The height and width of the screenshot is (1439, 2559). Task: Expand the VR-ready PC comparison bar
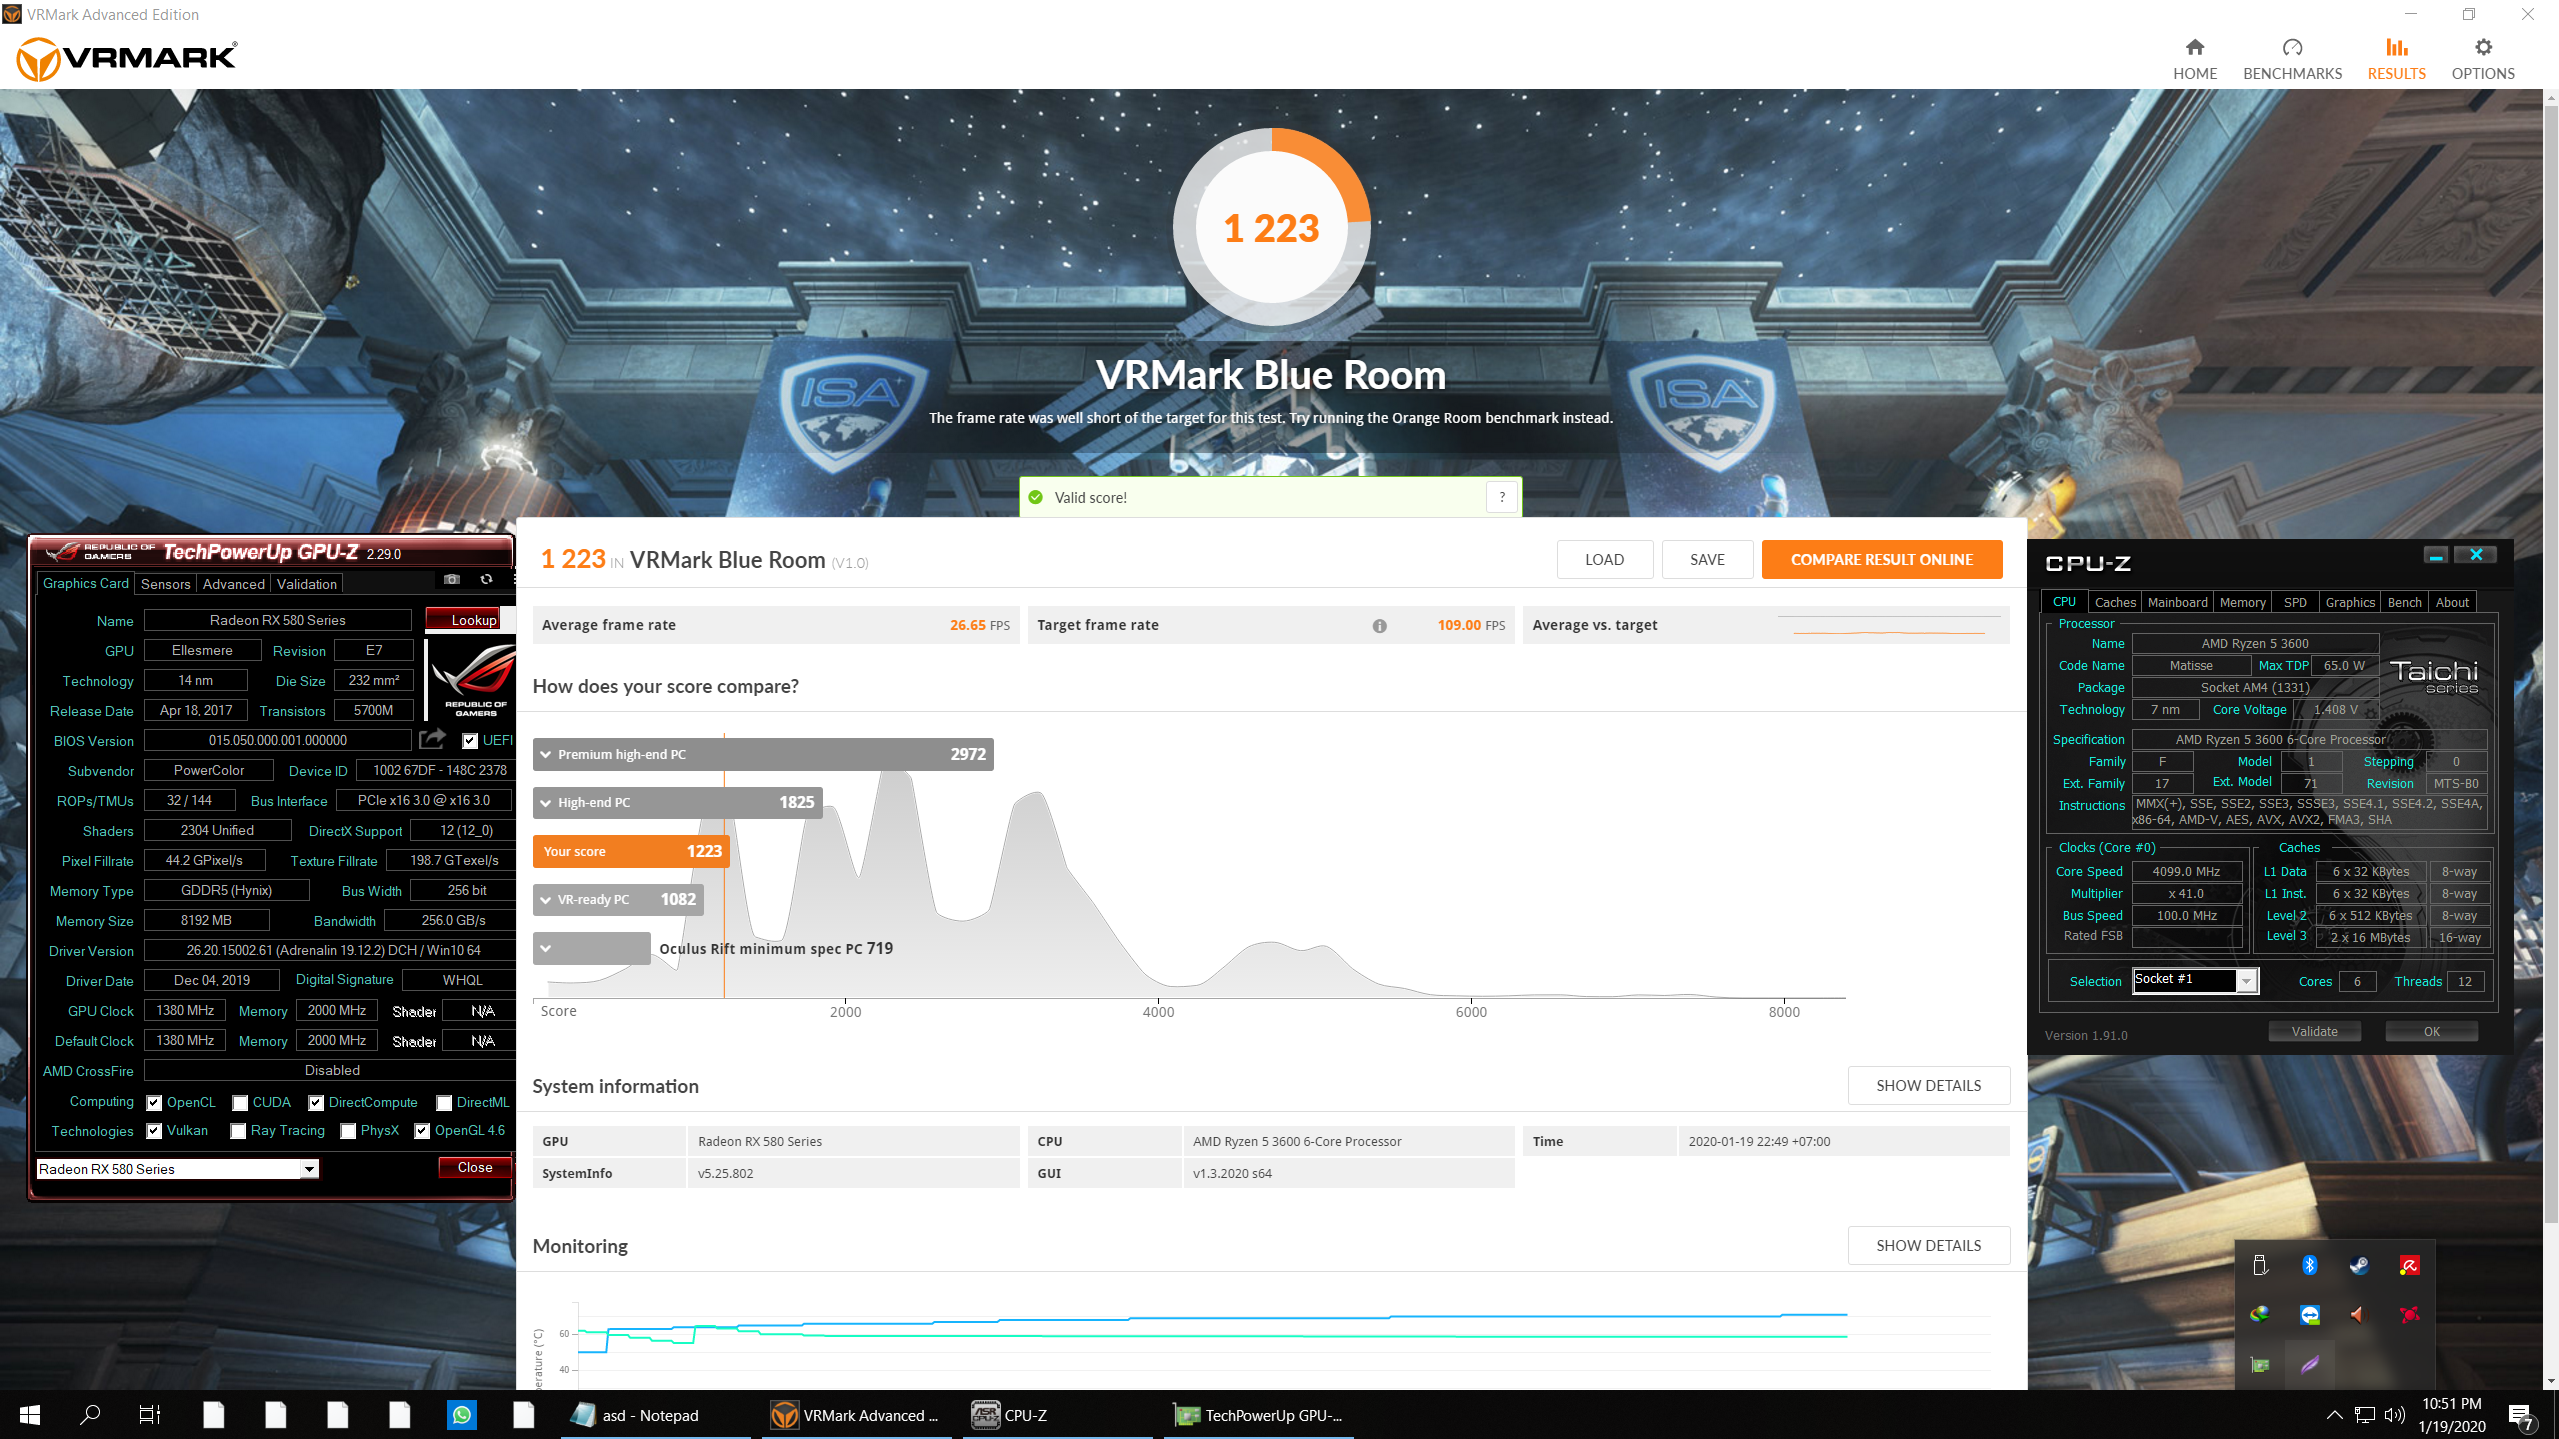coord(618,899)
